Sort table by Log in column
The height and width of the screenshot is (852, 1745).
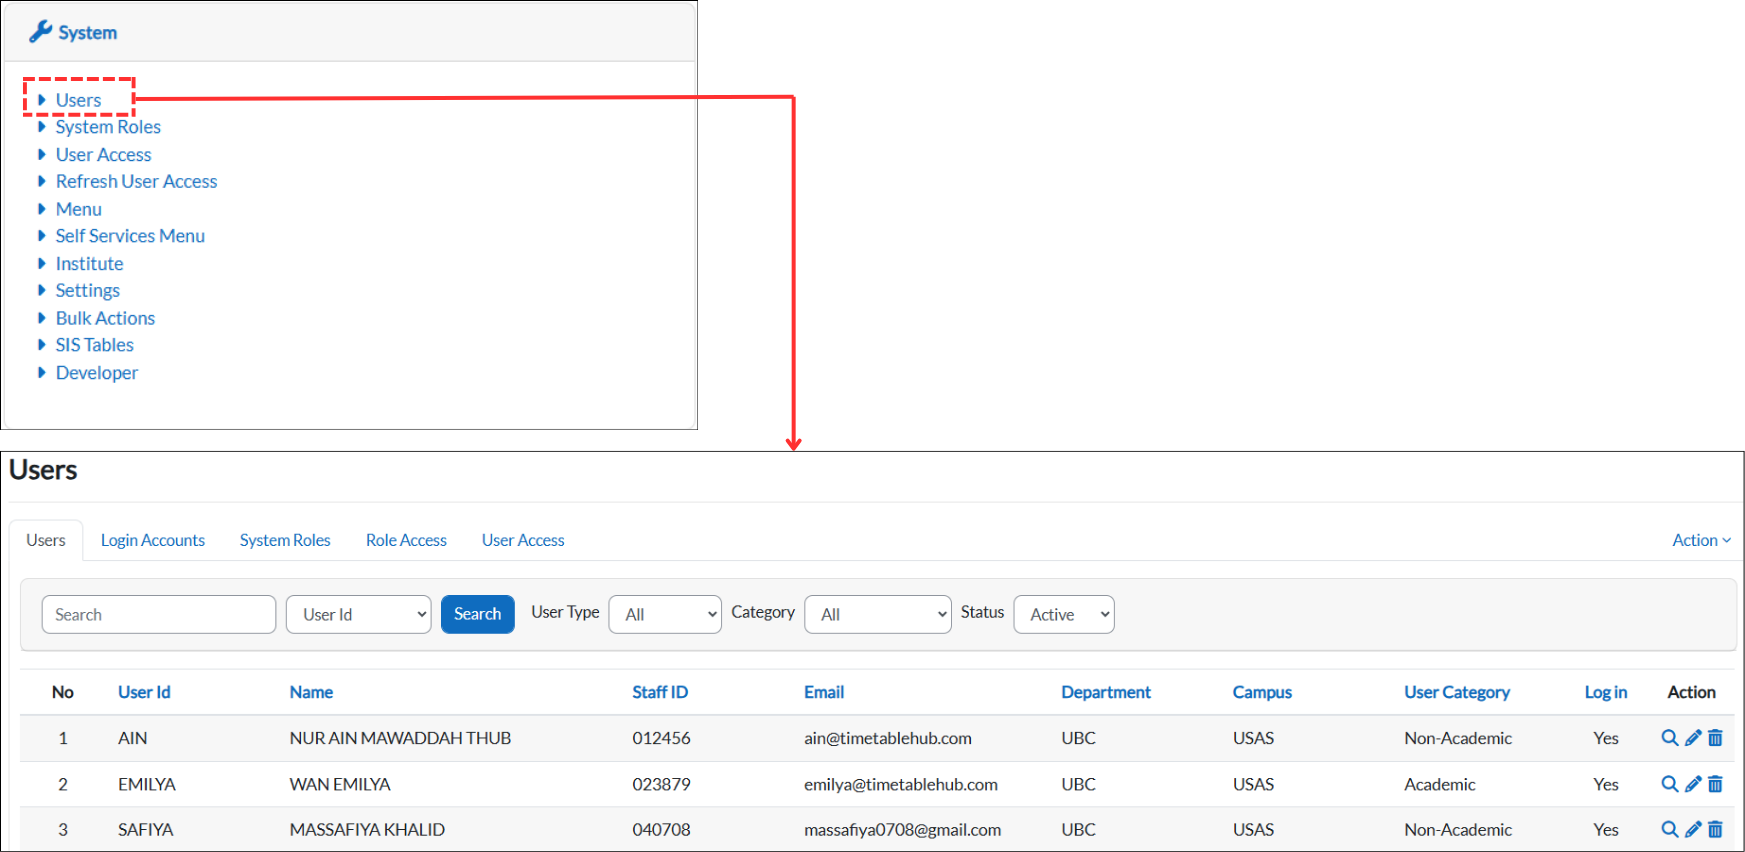click(1606, 692)
